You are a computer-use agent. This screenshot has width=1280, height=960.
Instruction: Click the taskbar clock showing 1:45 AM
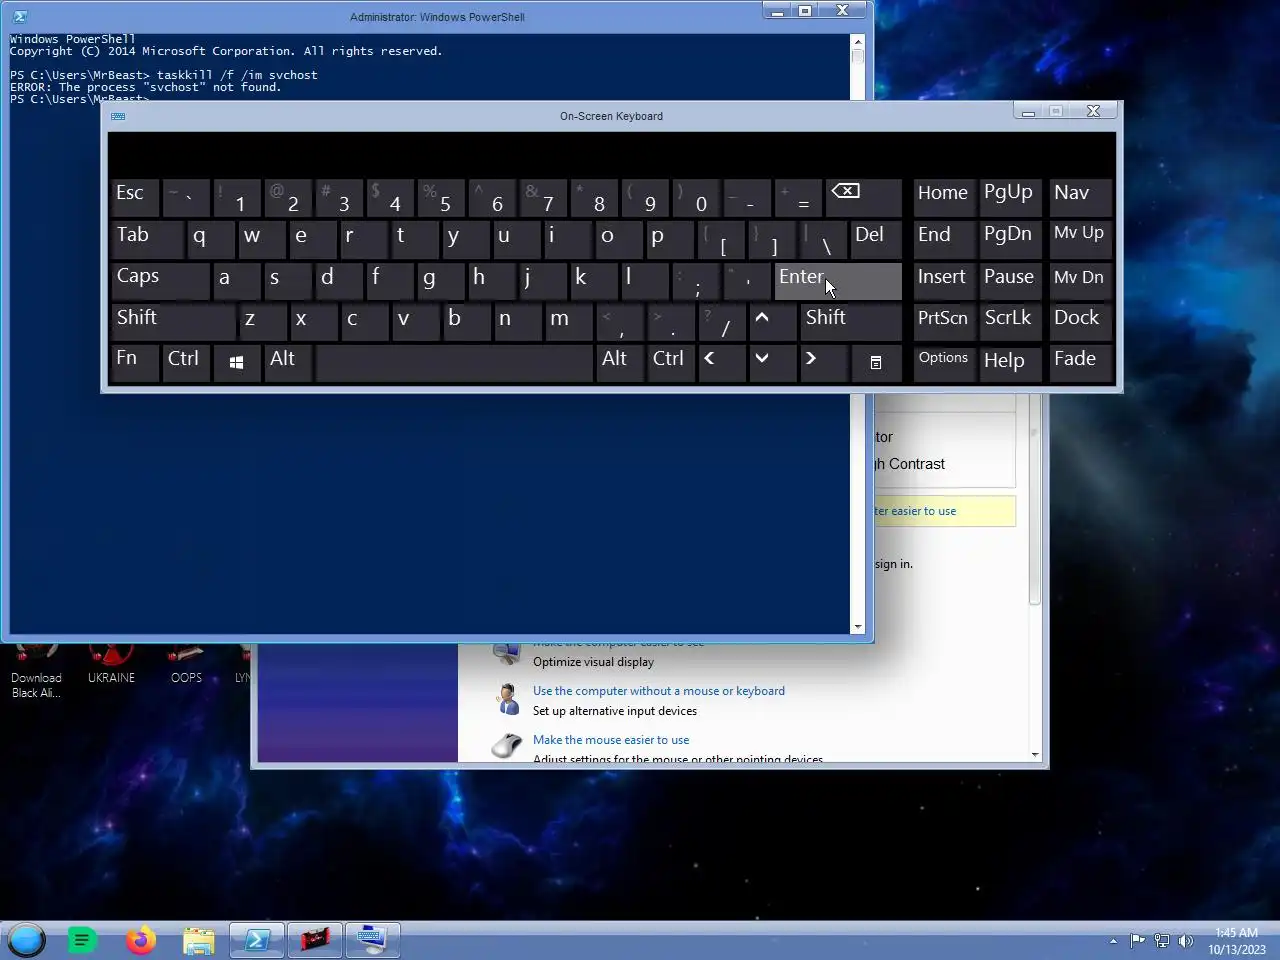[1236, 933]
